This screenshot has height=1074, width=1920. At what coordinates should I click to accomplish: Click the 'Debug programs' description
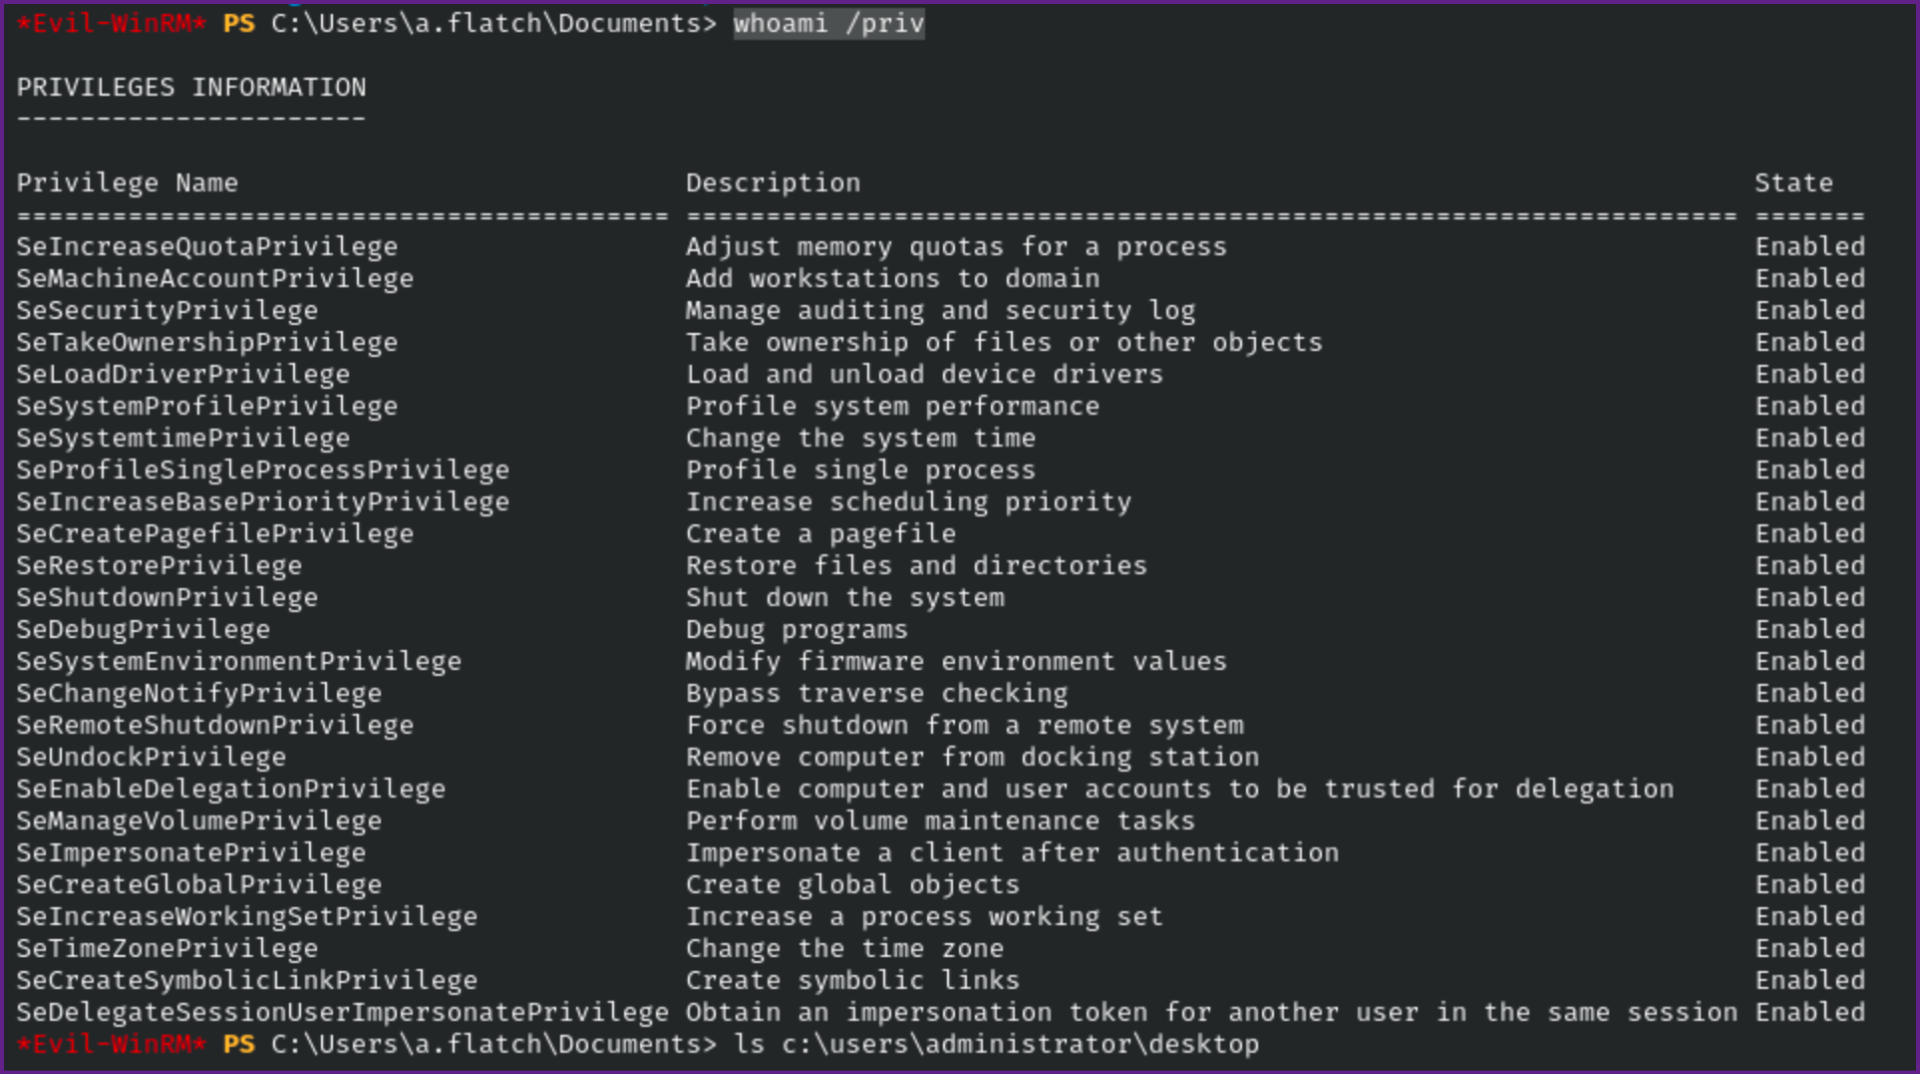click(x=796, y=630)
